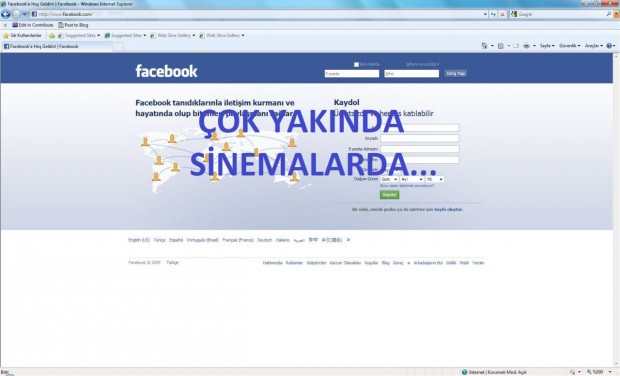Select Italiano language link
The image size is (620, 376).
point(283,240)
